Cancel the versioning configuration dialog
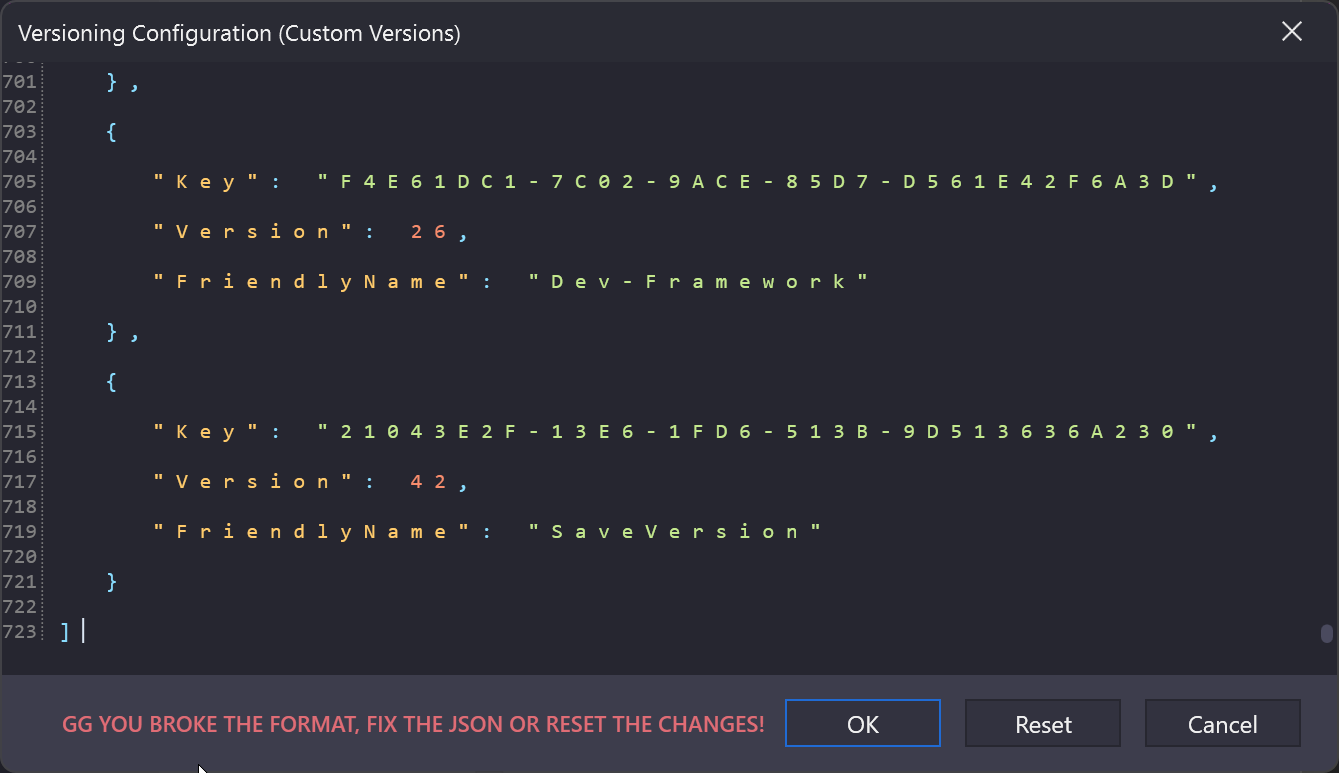 1223,723
